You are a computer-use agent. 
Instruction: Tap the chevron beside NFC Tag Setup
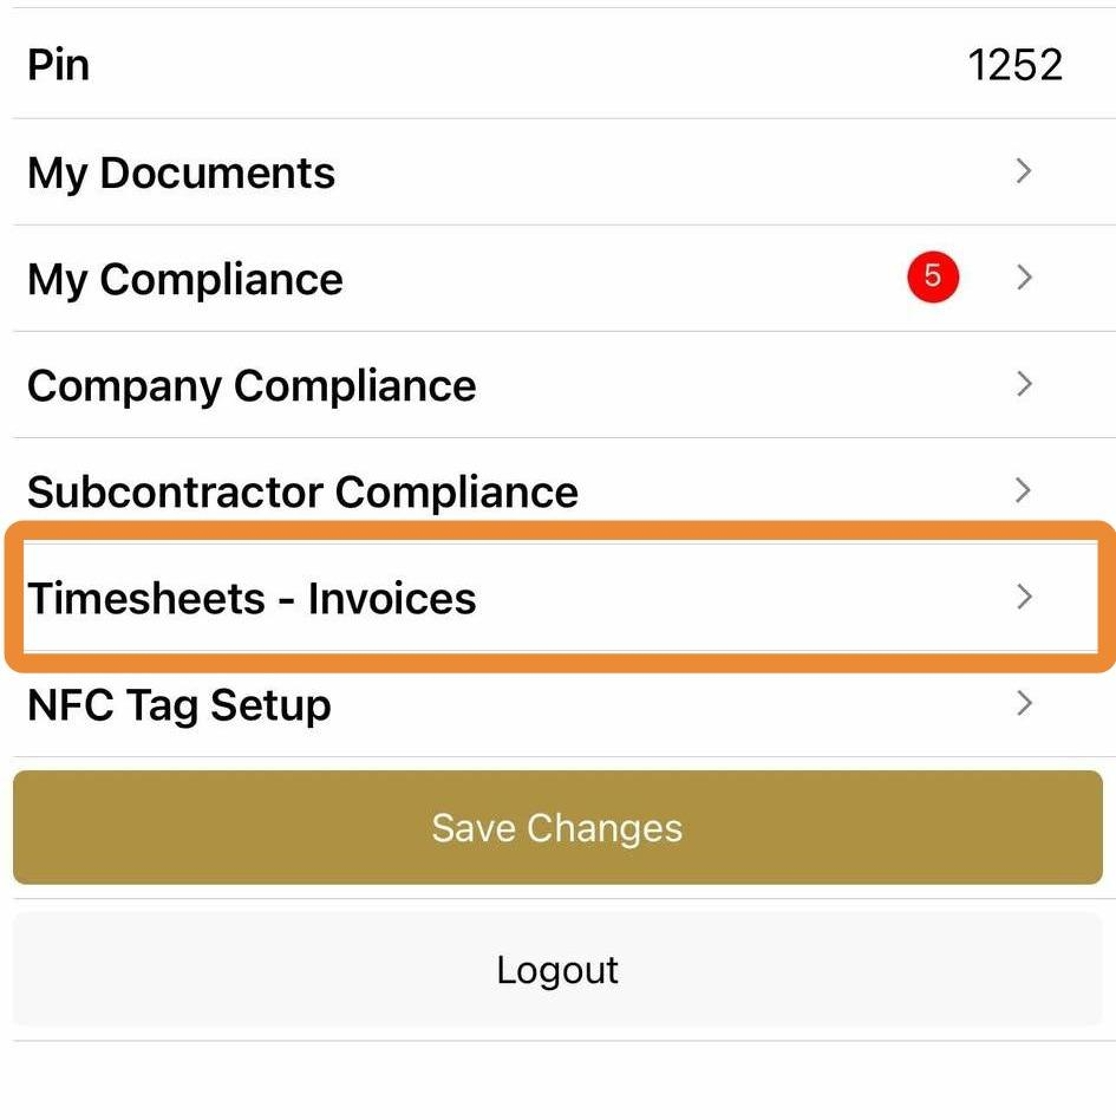[1023, 703]
